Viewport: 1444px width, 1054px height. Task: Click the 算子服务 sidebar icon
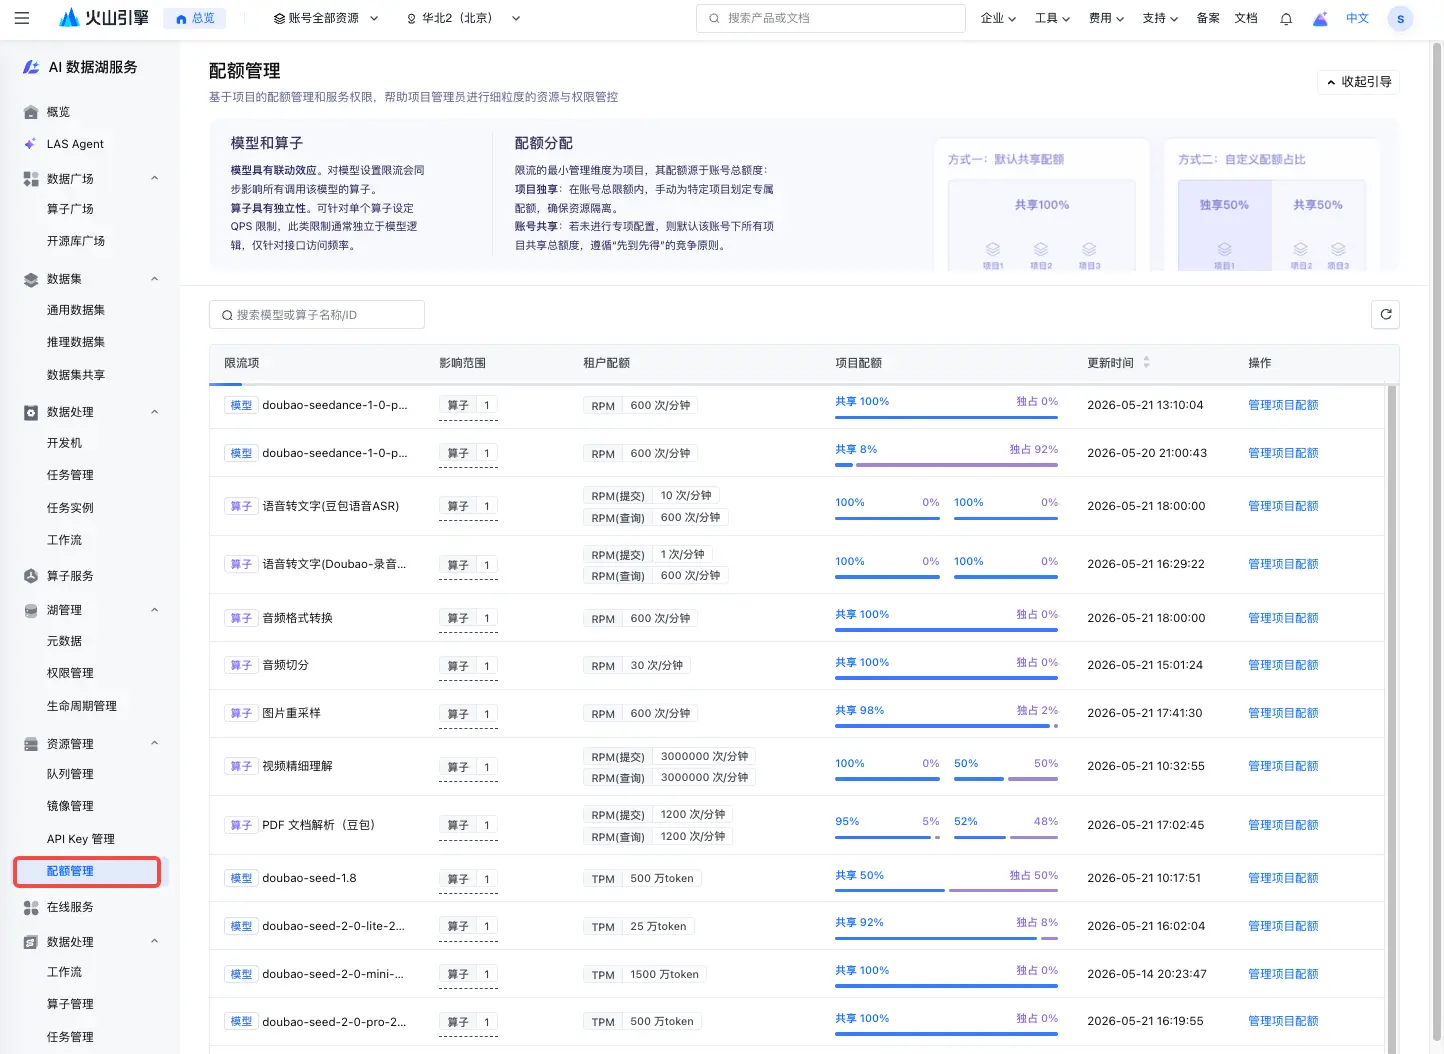(x=31, y=576)
